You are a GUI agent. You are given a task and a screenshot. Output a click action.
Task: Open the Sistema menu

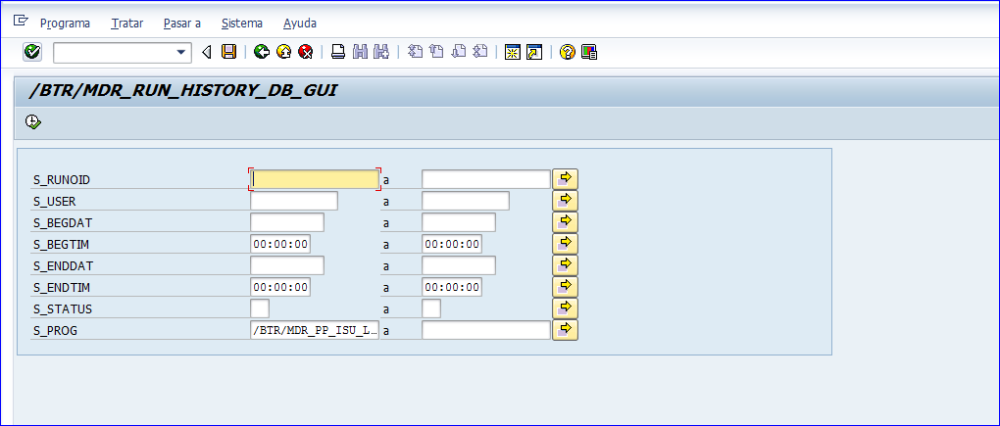point(242,24)
